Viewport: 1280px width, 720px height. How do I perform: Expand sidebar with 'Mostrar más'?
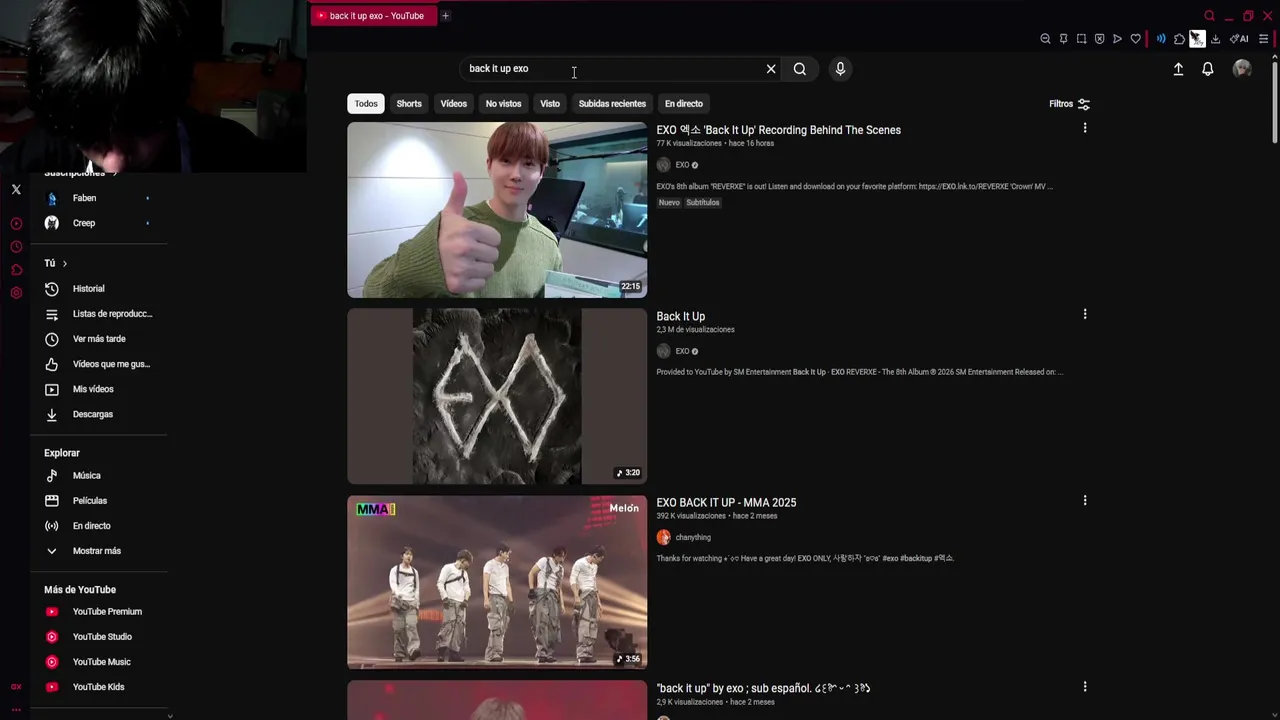(97, 551)
